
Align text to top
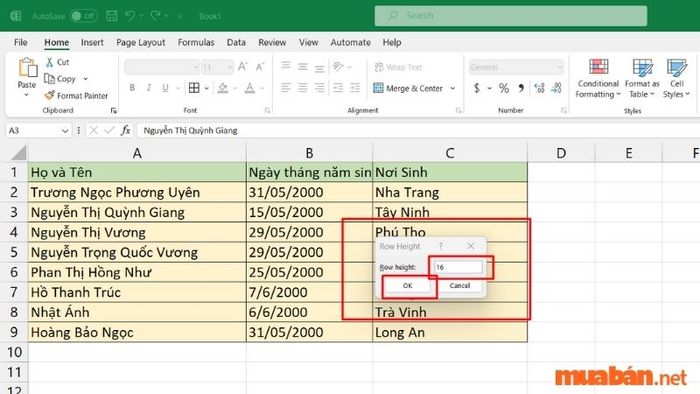coord(286,66)
